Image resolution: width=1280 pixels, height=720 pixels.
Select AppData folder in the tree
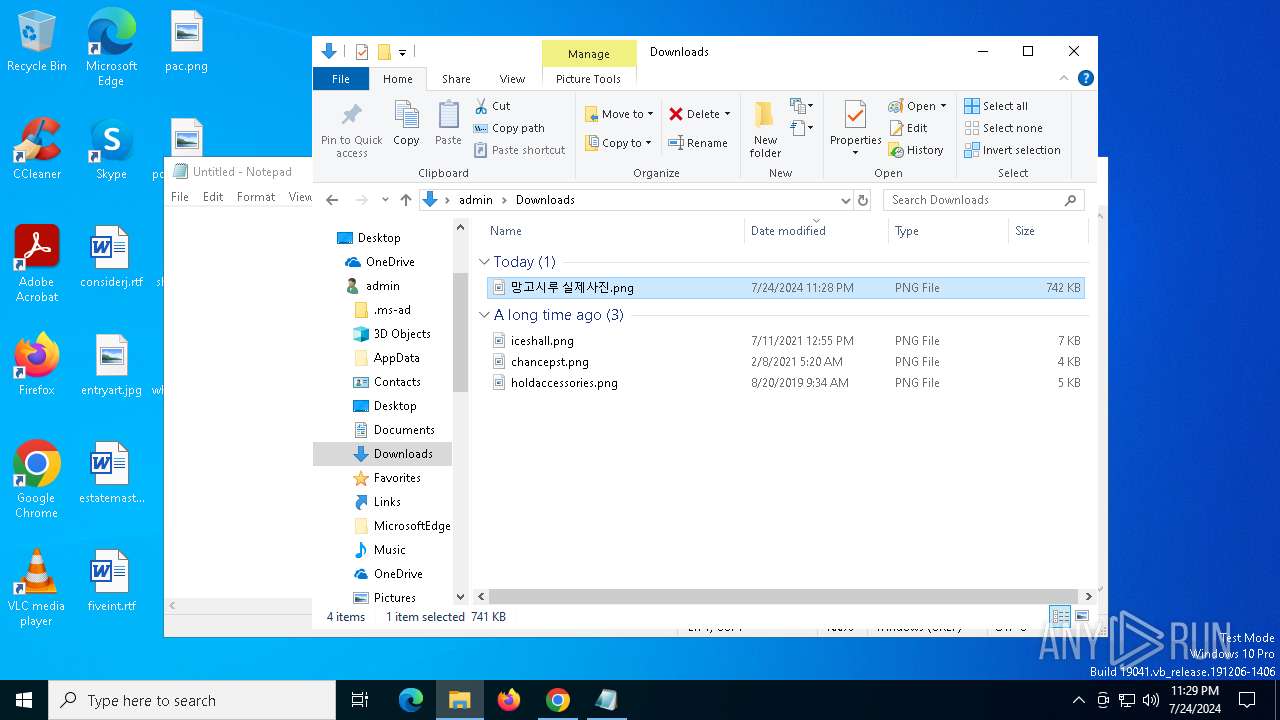tap(397, 358)
